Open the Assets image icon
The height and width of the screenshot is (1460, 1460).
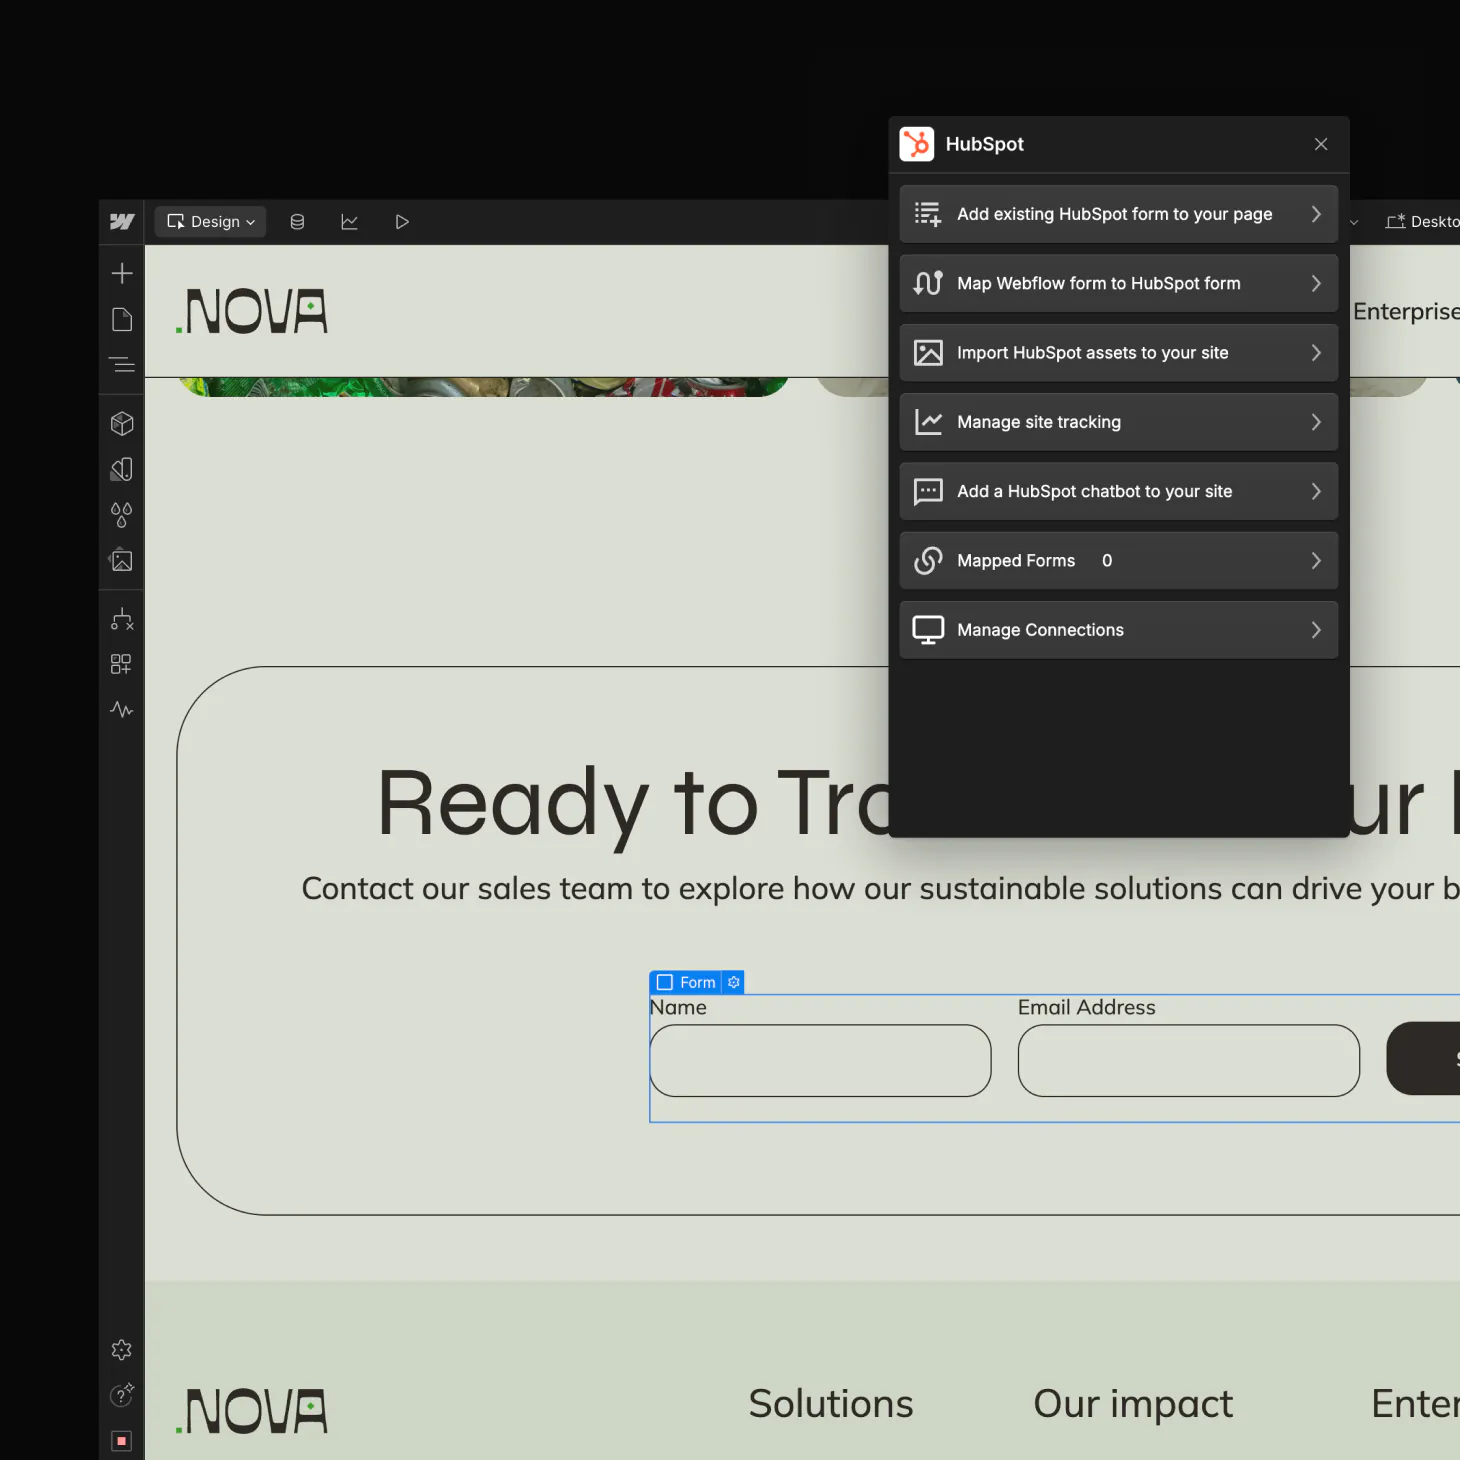tap(122, 560)
